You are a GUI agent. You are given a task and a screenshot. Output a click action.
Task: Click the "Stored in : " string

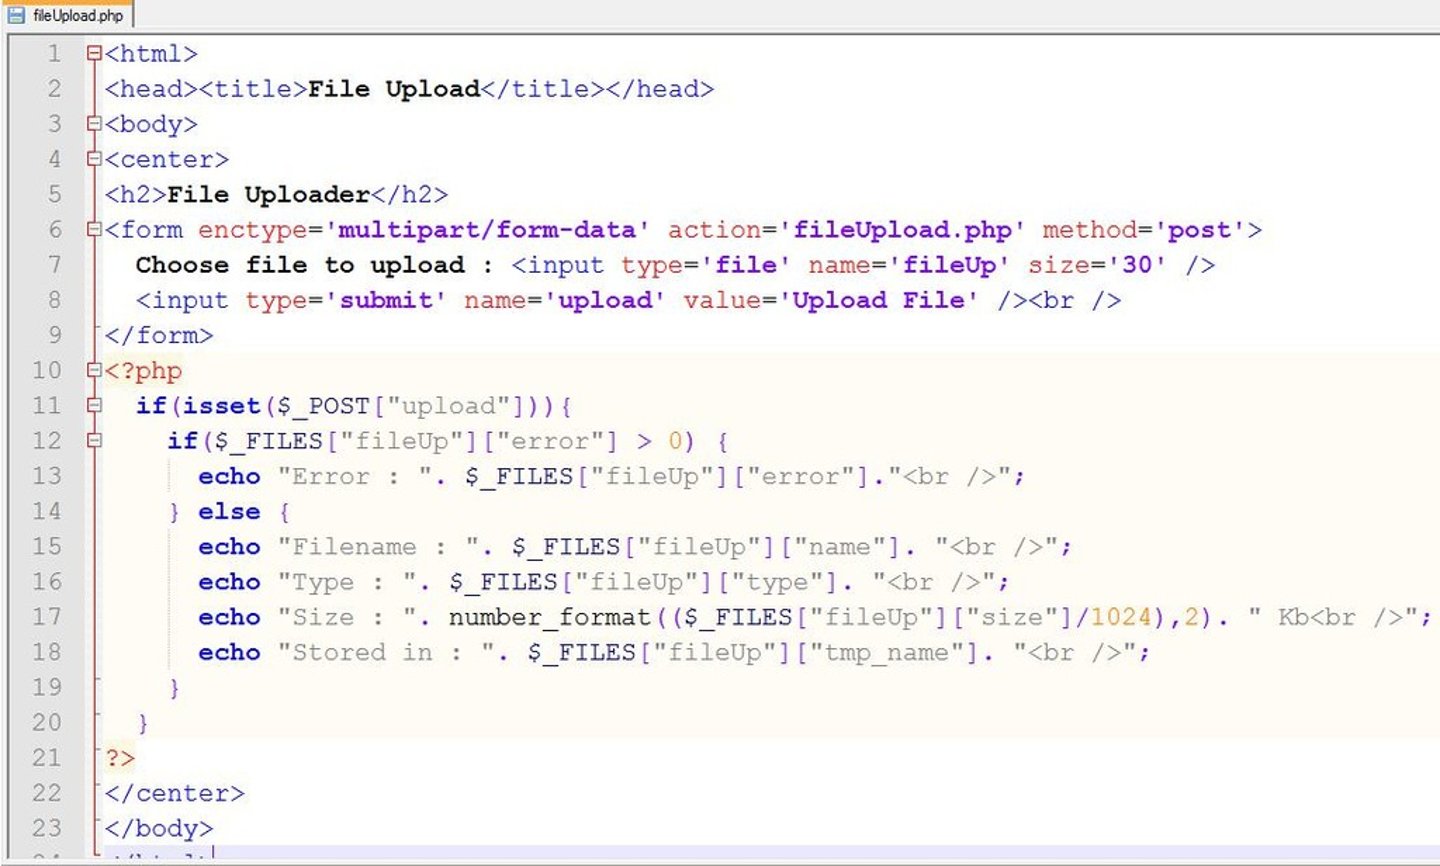pos(387,652)
